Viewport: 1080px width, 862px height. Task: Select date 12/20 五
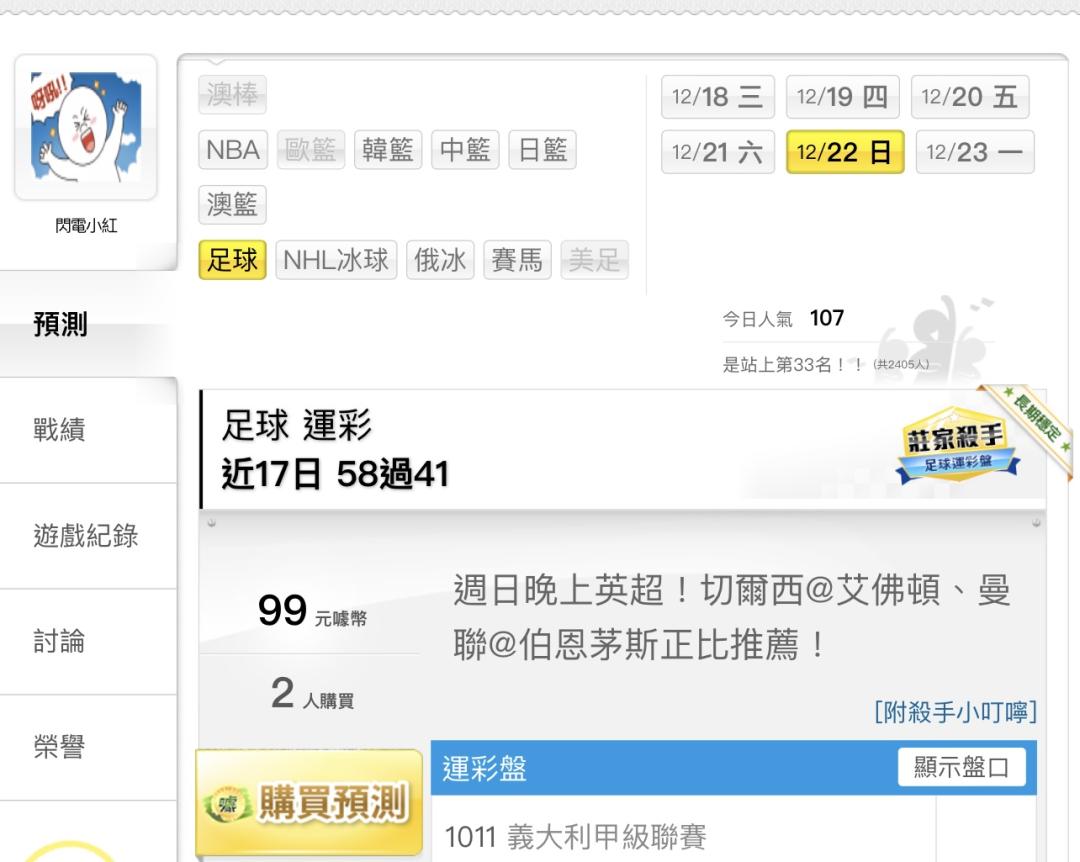970,97
